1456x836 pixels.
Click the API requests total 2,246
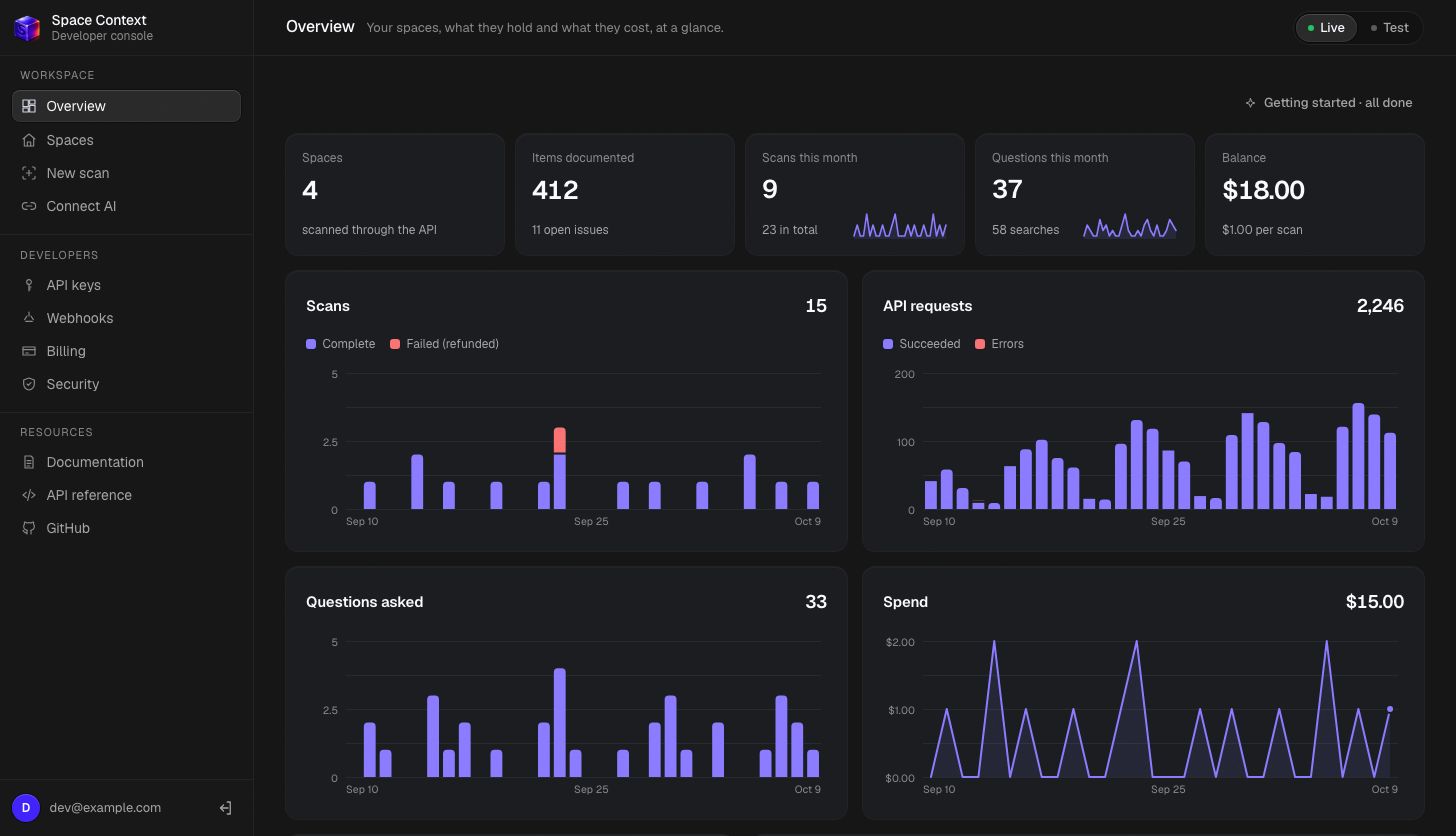[1380, 306]
